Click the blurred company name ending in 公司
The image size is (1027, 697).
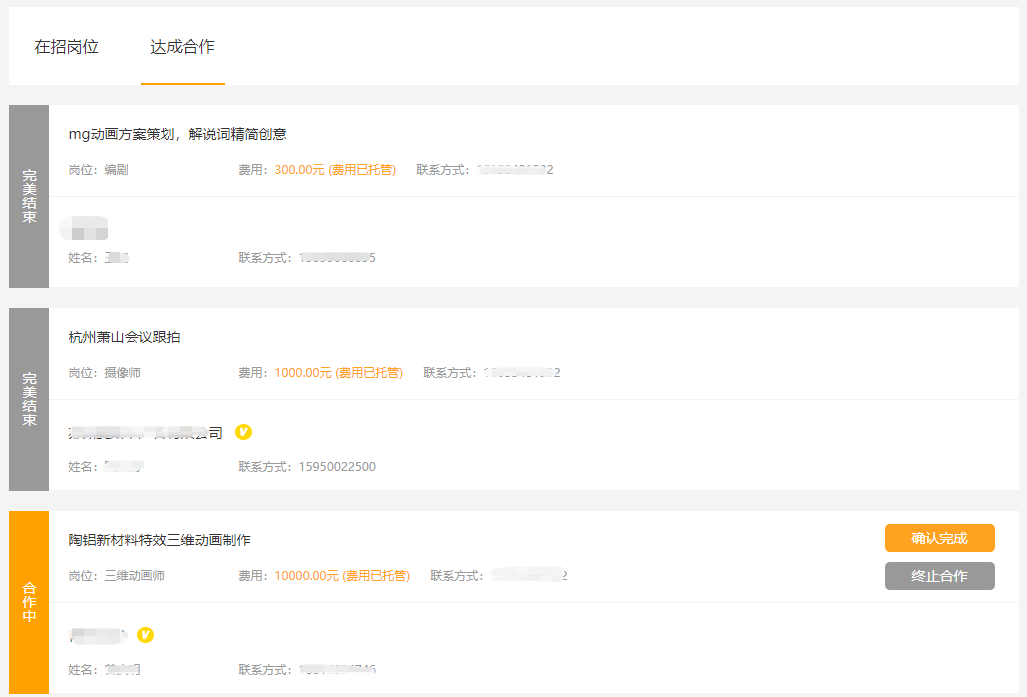point(145,432)
